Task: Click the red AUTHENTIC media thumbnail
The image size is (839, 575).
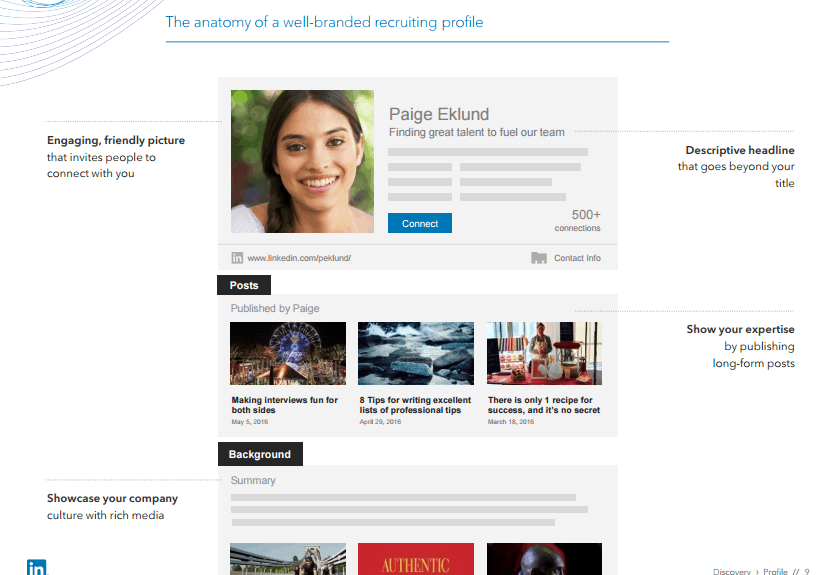Action: click(416, 560)
